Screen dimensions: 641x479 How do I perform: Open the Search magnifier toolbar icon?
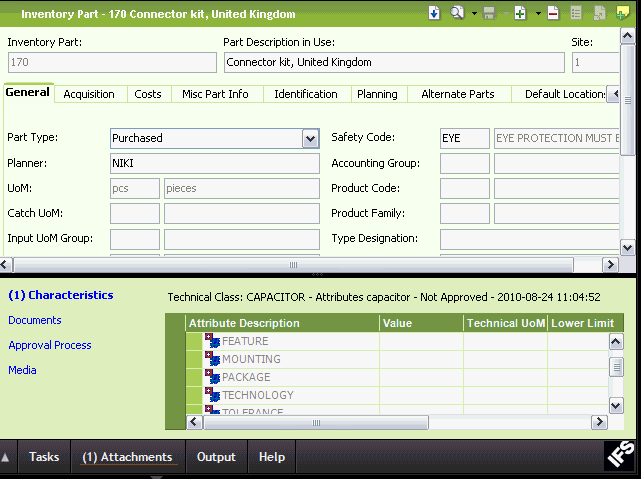(x=457, y=13)
